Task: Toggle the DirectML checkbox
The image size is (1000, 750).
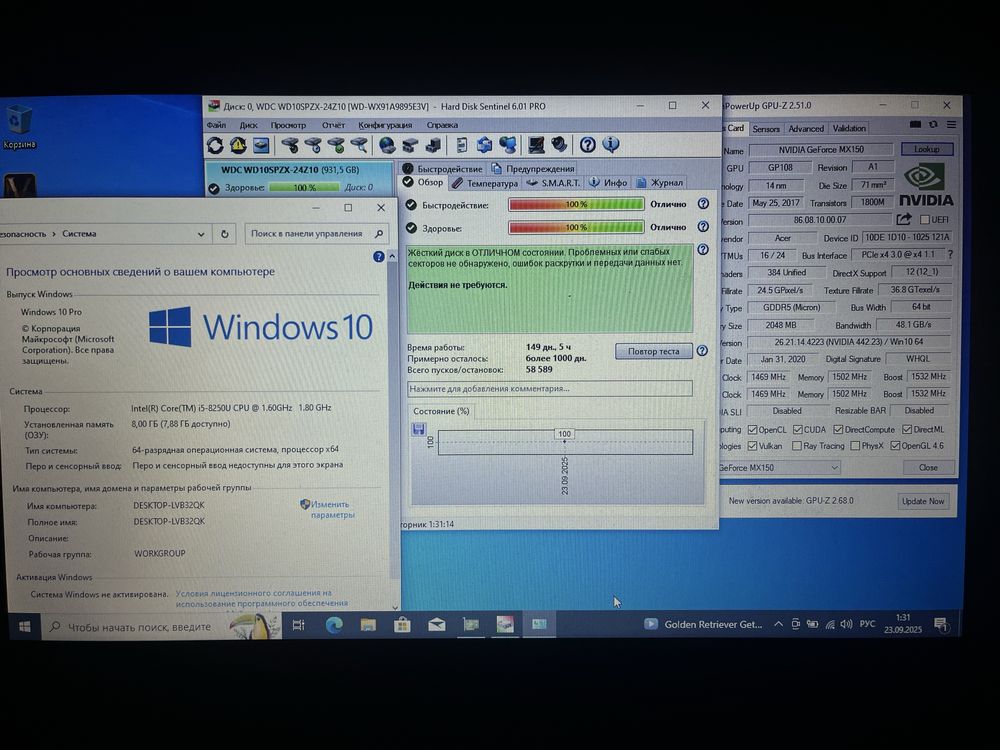Action: tap(908, 429)
